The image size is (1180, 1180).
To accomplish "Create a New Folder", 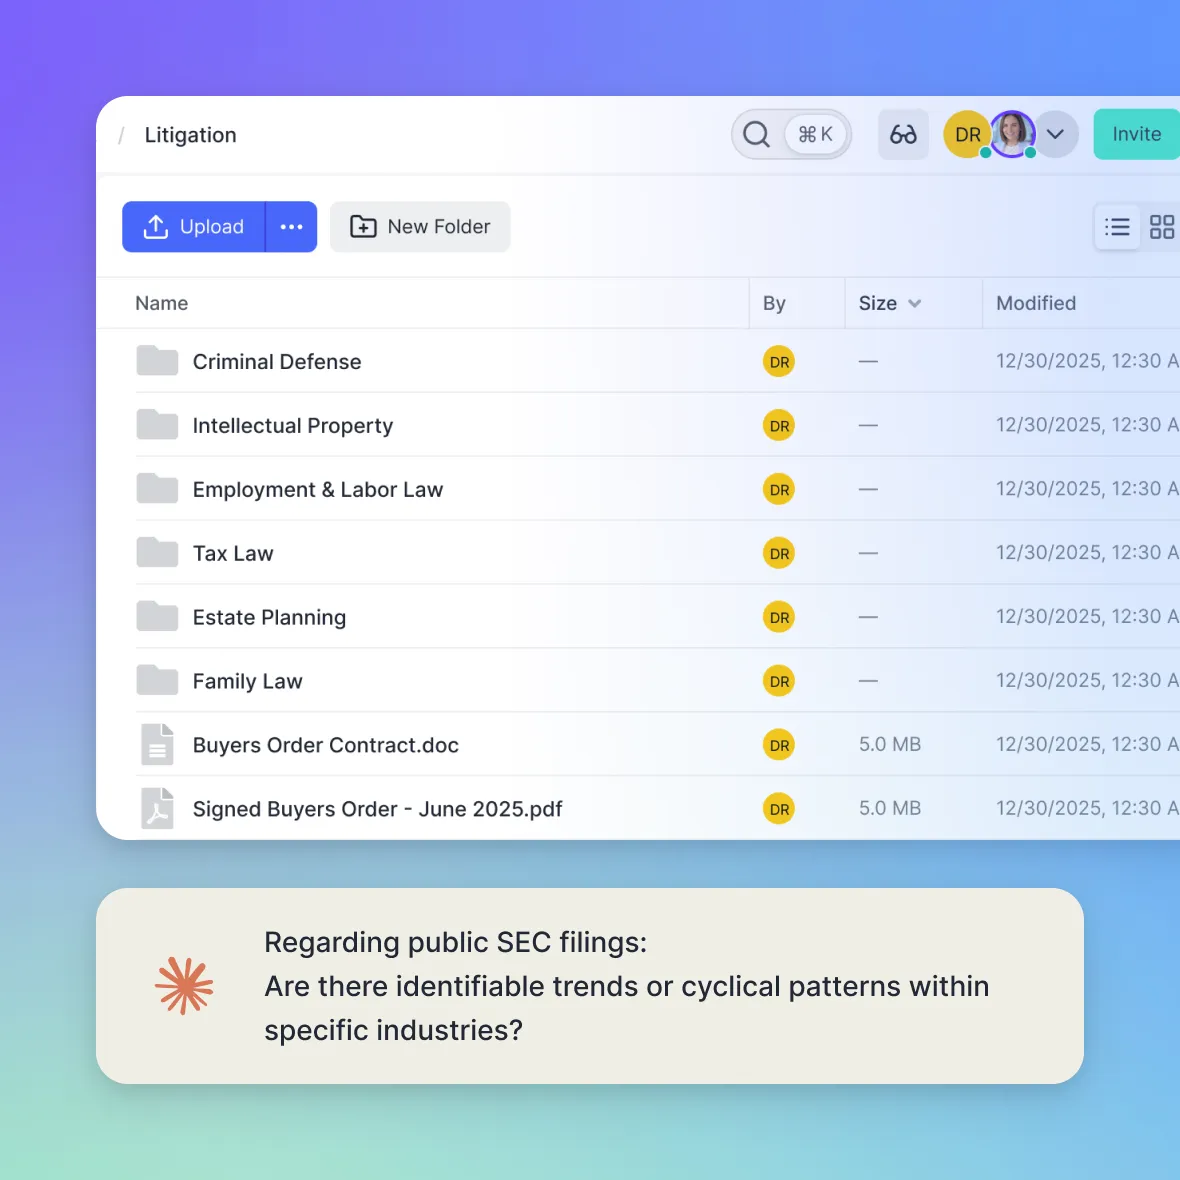I will pos(420,227).
